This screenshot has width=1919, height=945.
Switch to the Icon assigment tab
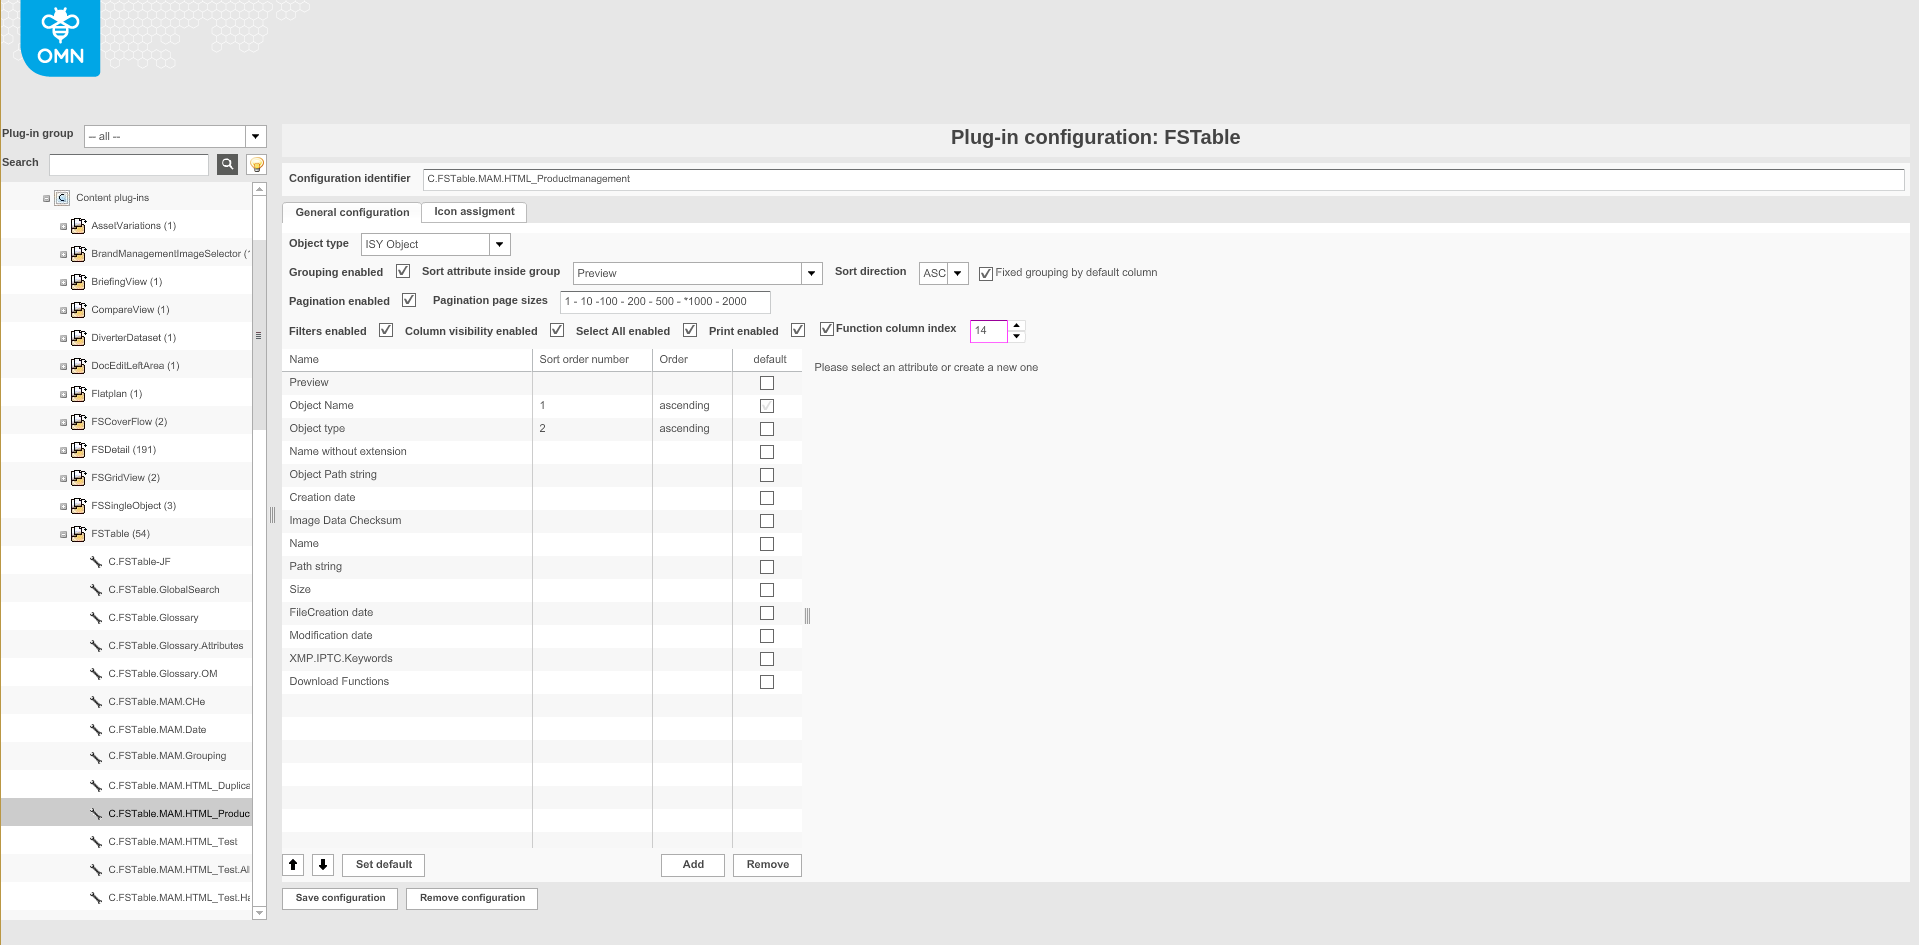(x=473, y=211)
